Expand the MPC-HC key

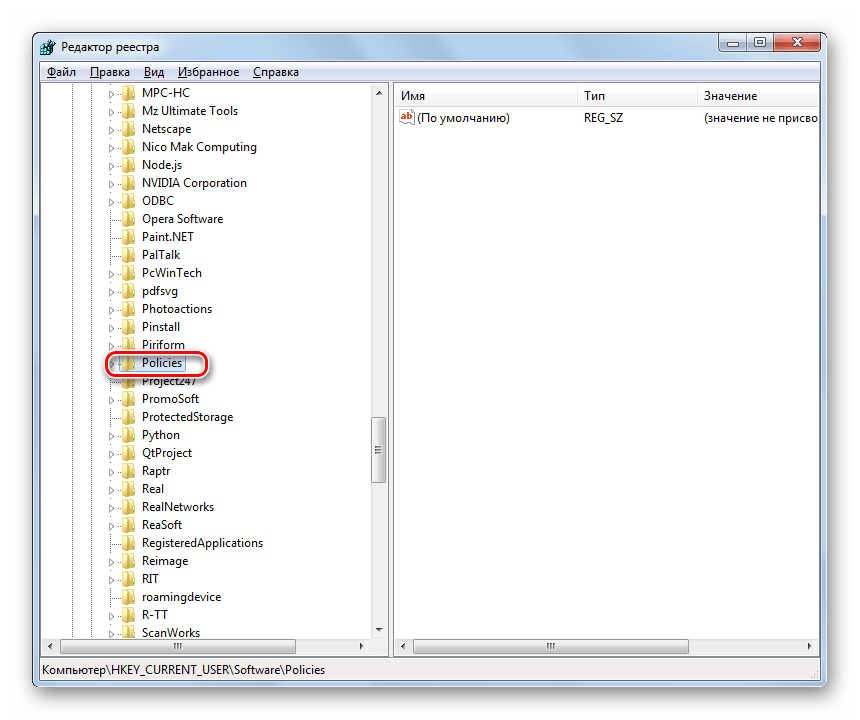[x=111, y=94]
